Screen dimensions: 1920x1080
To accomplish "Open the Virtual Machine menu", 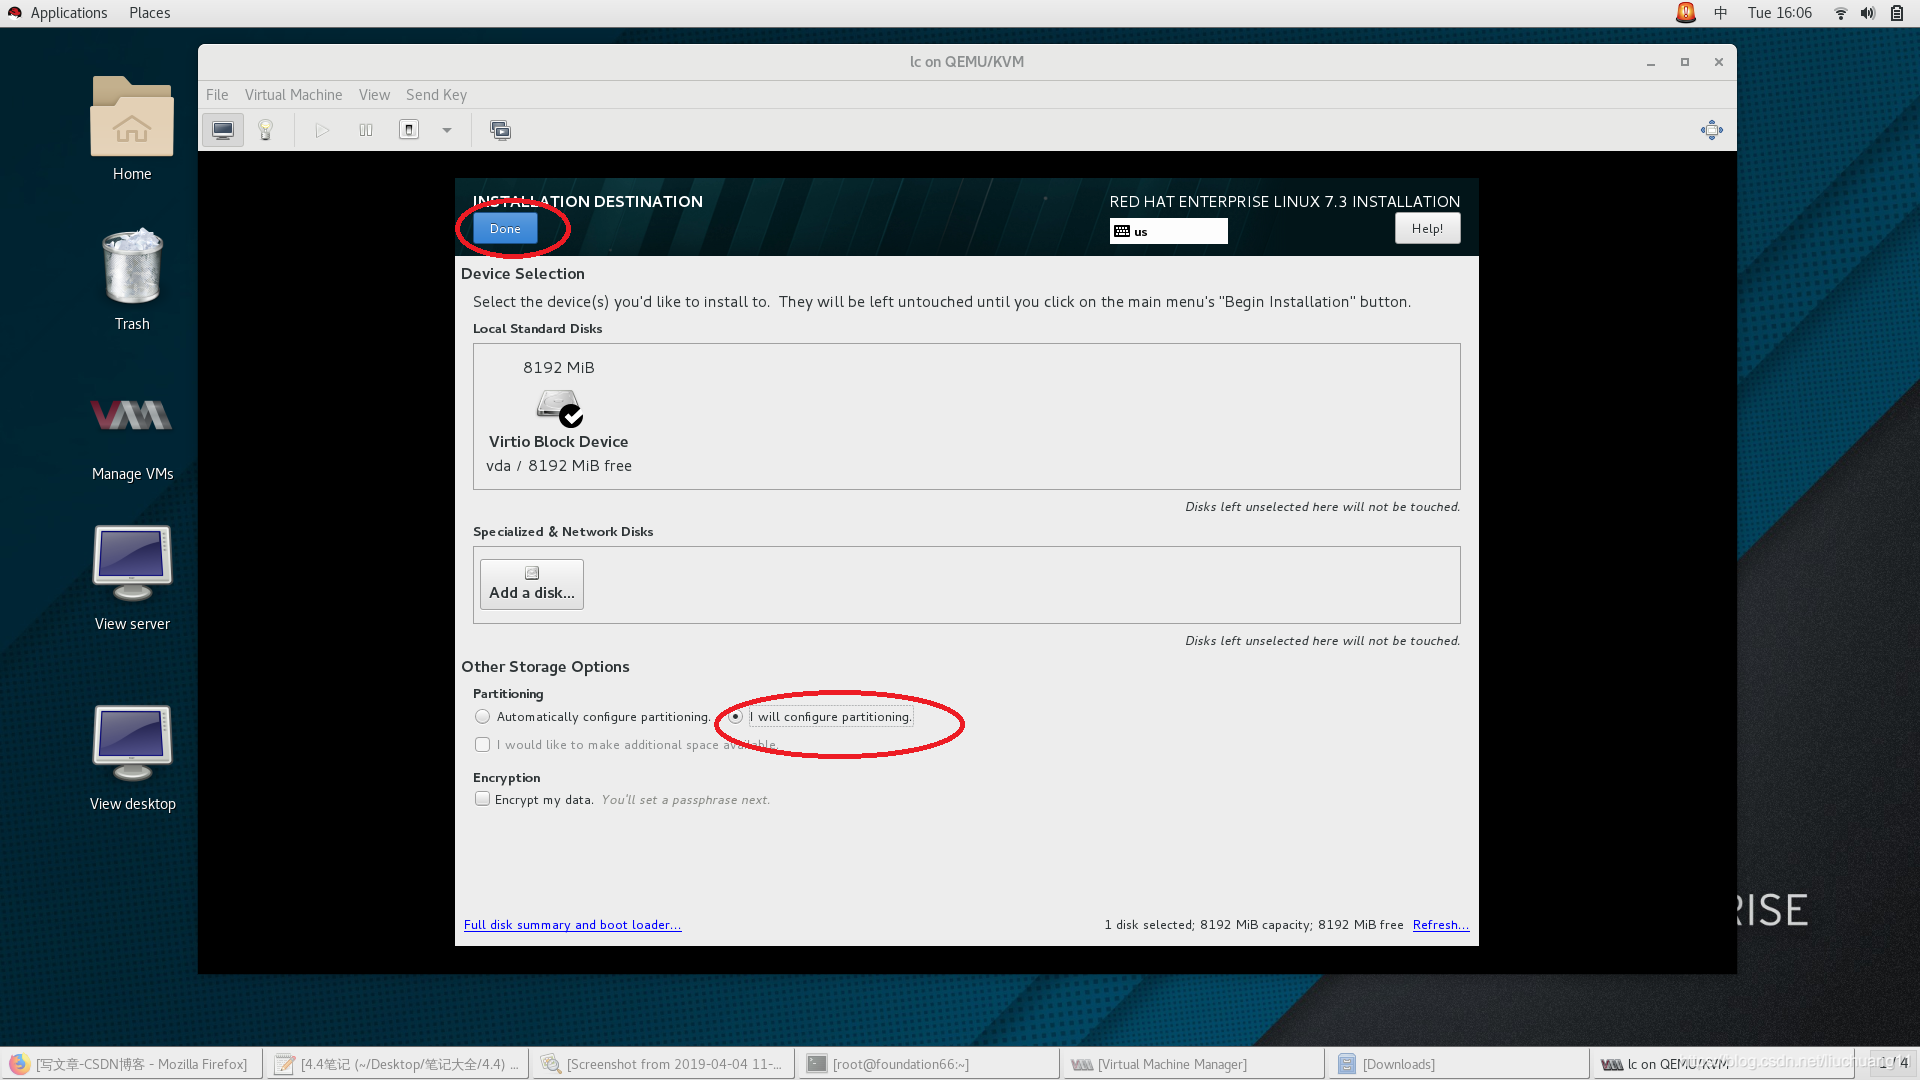I will (x=293, y=95).
